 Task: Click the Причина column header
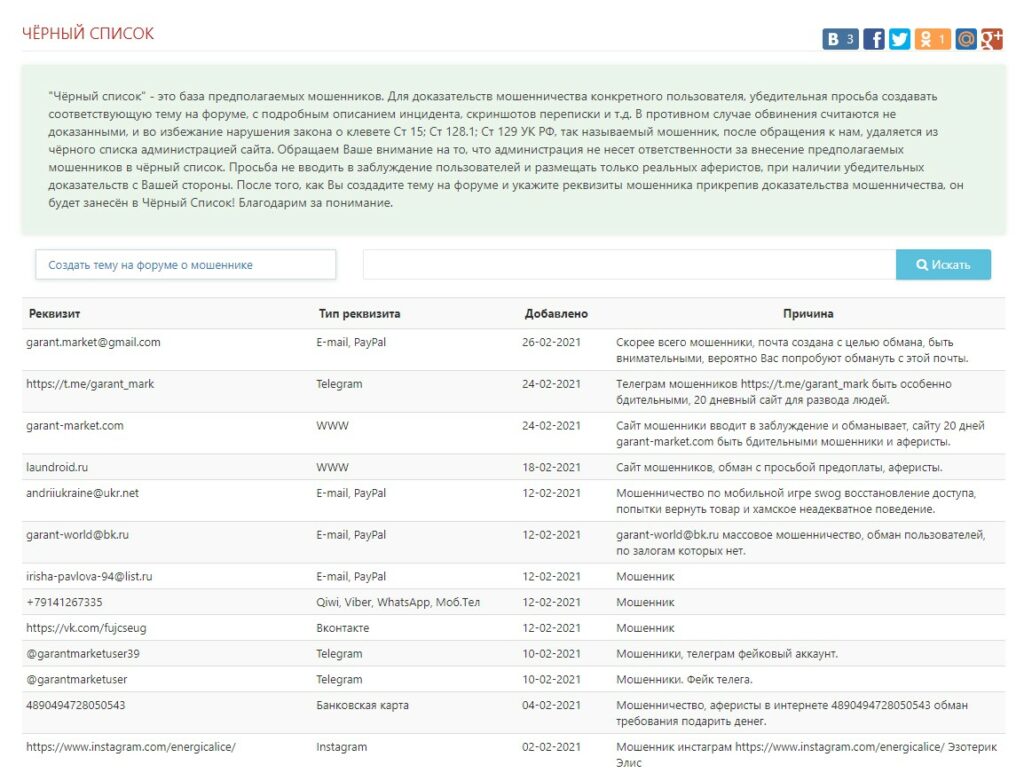pyautogui.click(x=808, y=314)
